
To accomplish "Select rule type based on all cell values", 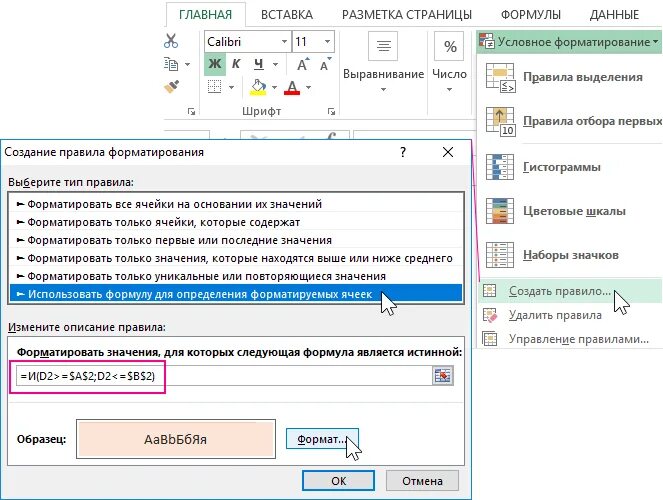I will 236,204.
